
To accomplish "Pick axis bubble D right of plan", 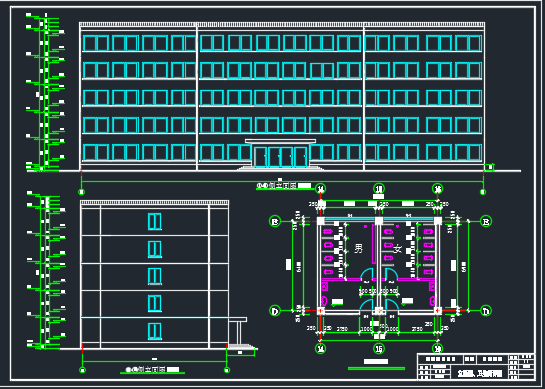I will tap(486, 310).
